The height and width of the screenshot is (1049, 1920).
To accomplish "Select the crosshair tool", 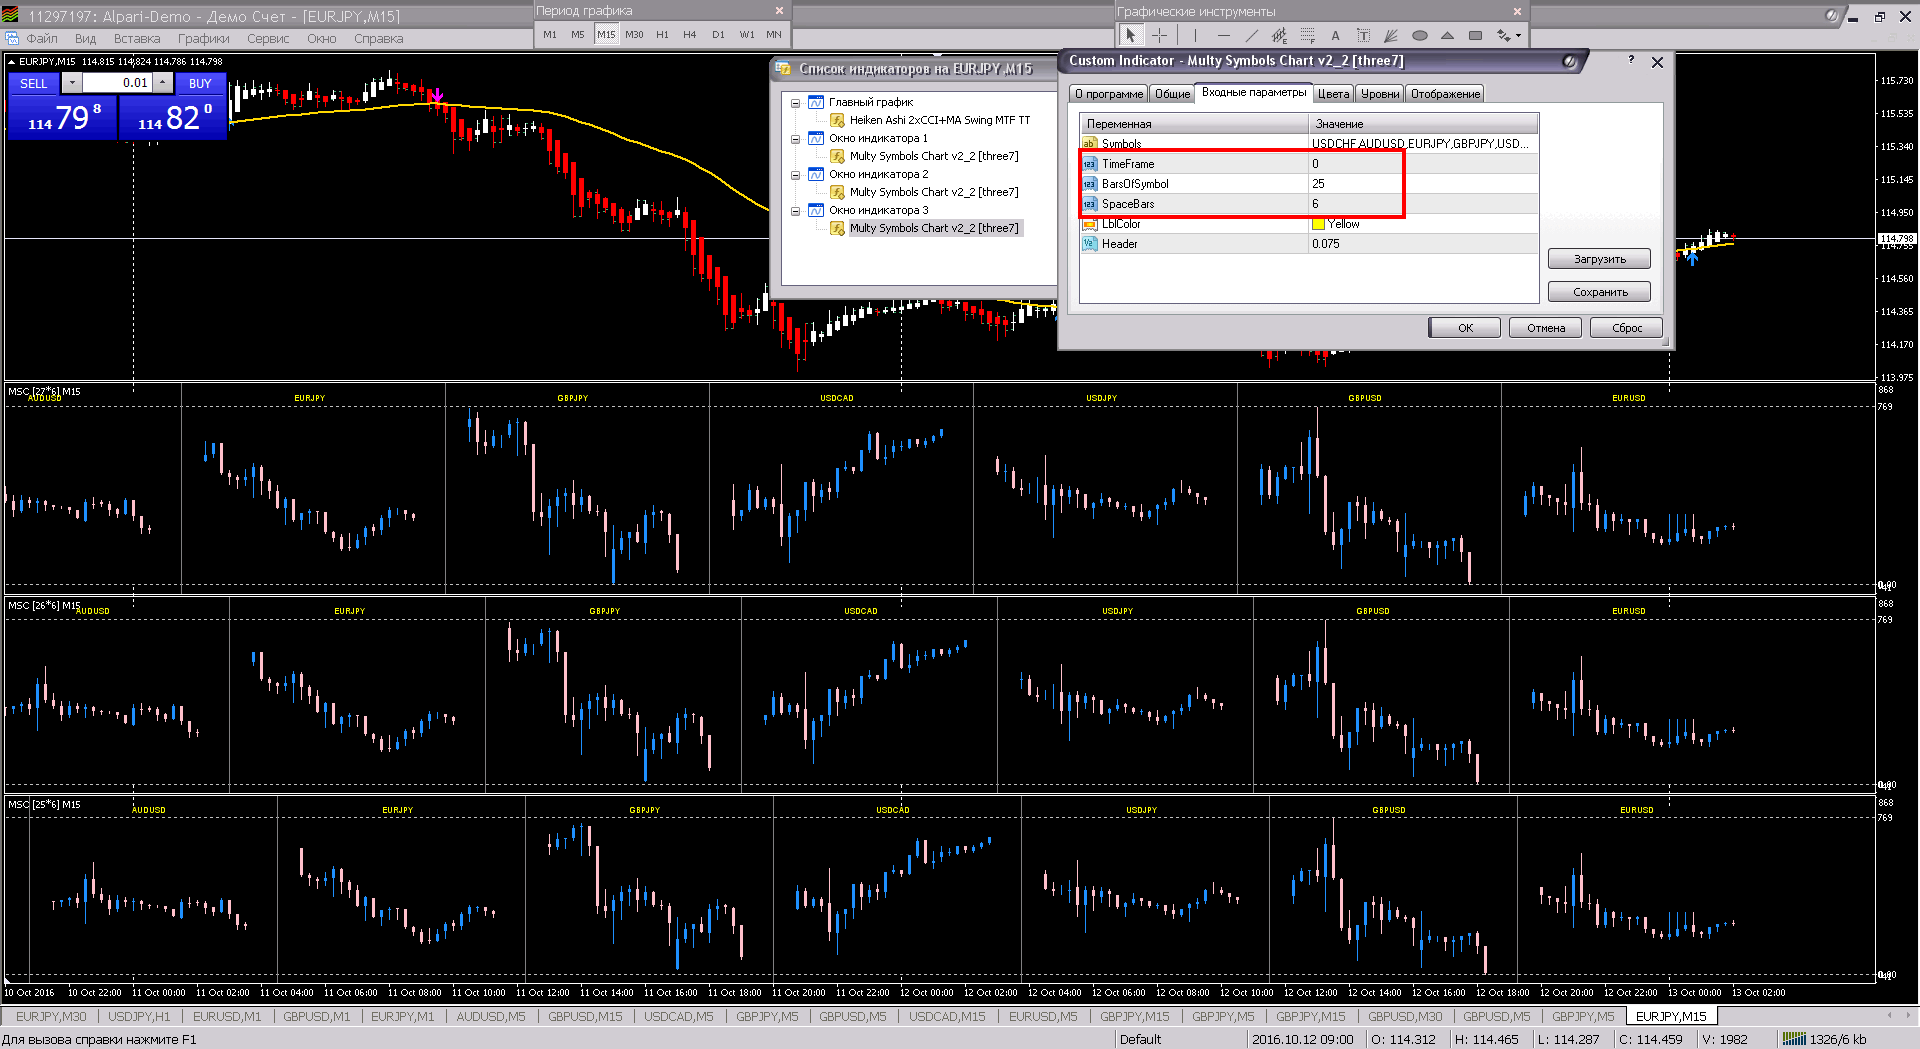I will [x=1159, y=35].
